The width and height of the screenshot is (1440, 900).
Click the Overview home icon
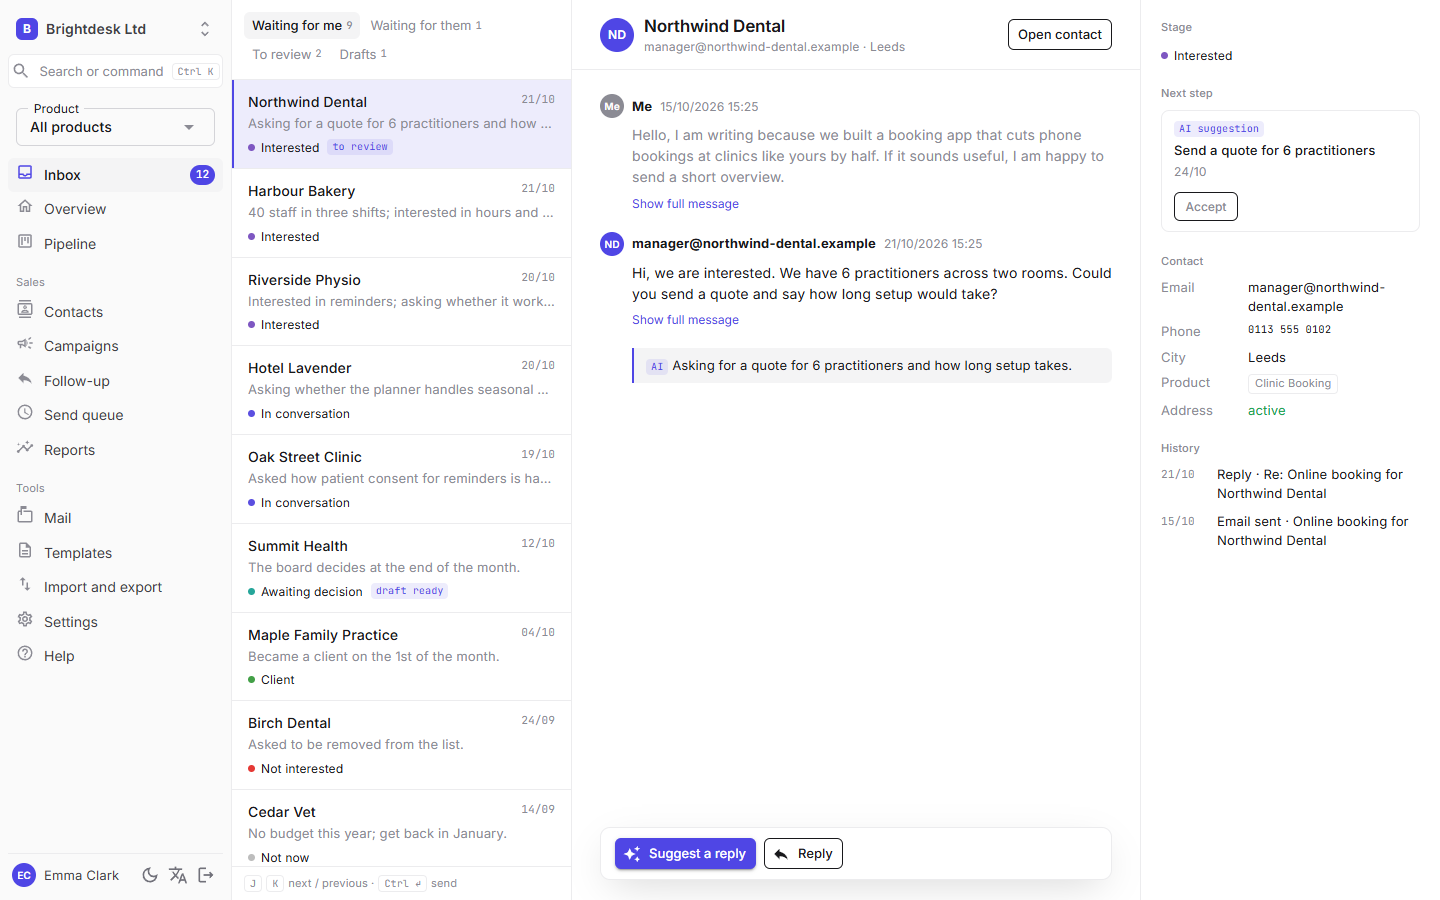[x=25, y=208]
